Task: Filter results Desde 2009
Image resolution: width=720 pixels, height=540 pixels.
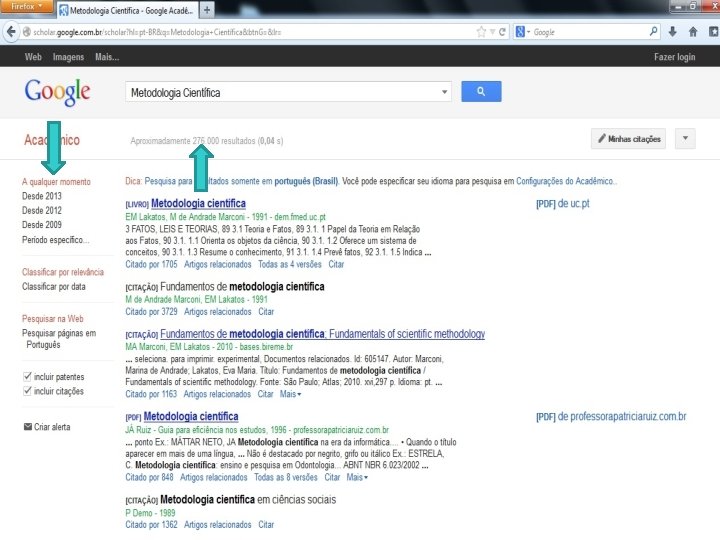Action: click(x=42, y=225)
